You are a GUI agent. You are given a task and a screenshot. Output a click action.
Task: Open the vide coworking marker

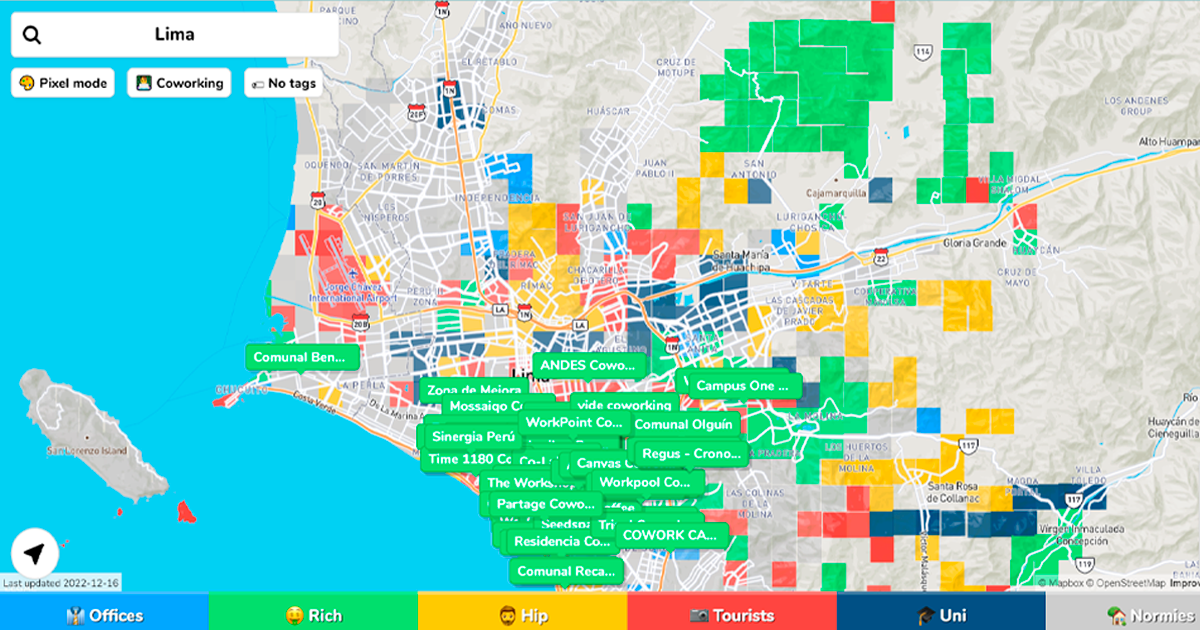pos(624,405)
